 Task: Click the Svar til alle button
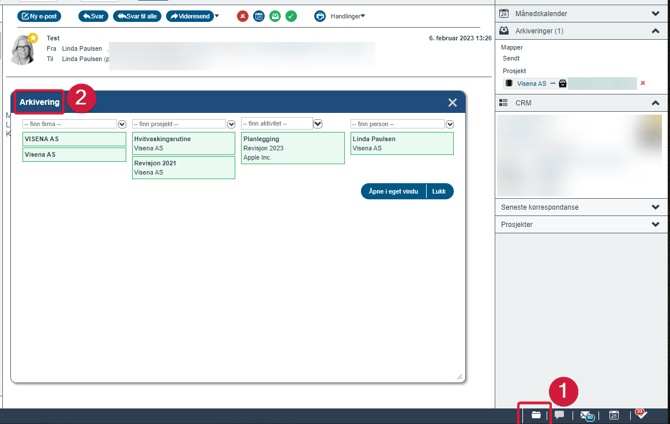point(136,16)
